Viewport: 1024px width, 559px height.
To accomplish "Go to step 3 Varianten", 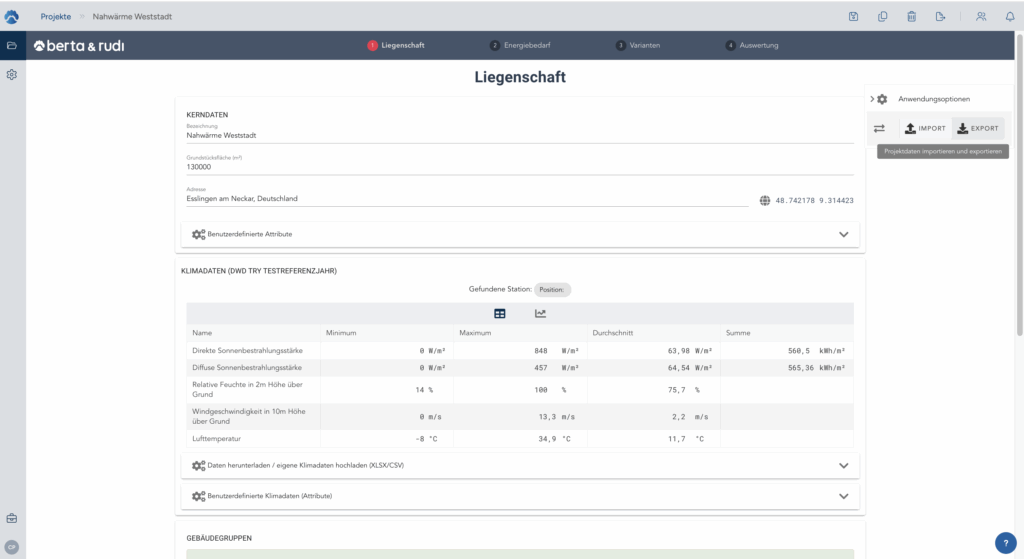I will point(637,45).
